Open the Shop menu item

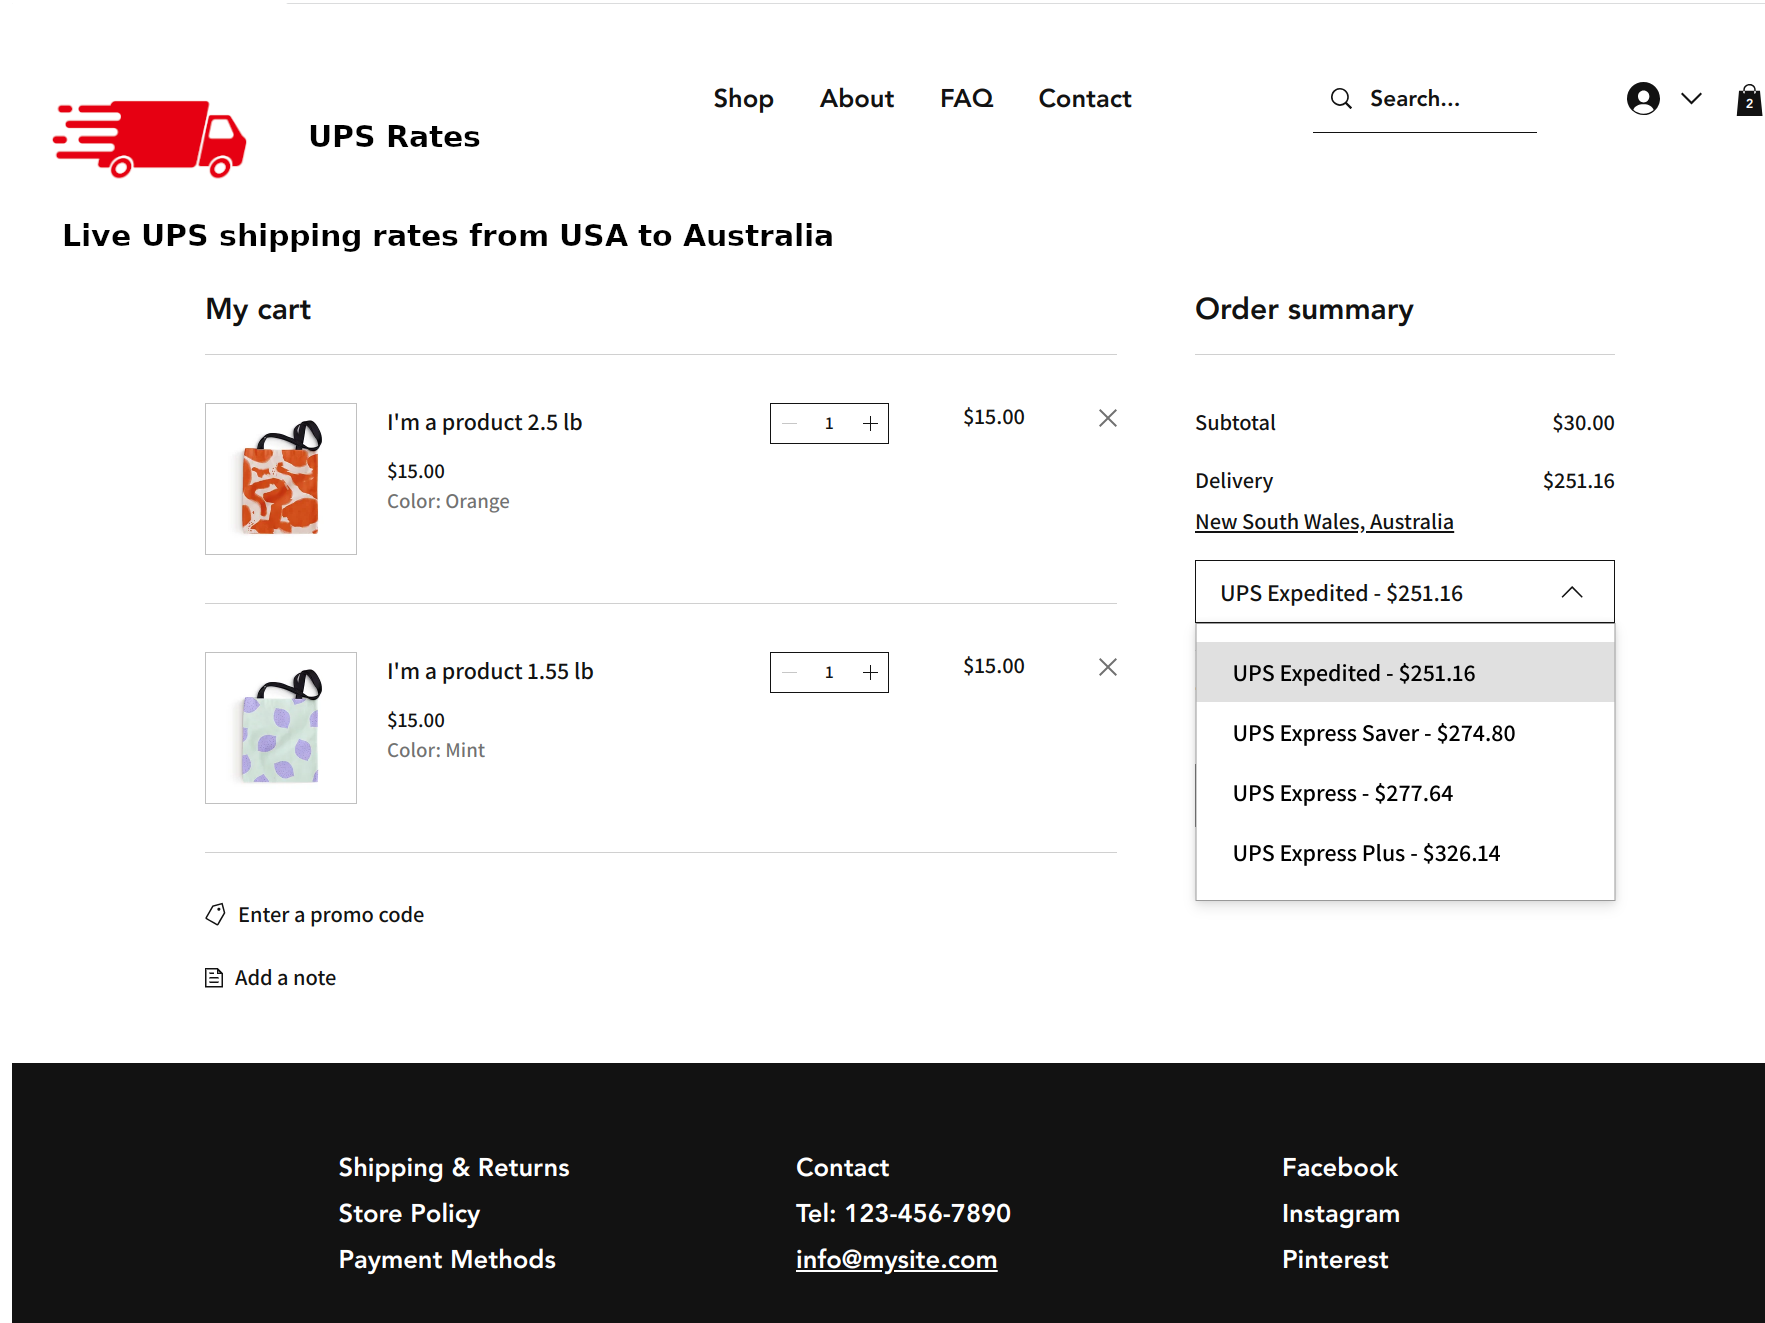point(743,98)
